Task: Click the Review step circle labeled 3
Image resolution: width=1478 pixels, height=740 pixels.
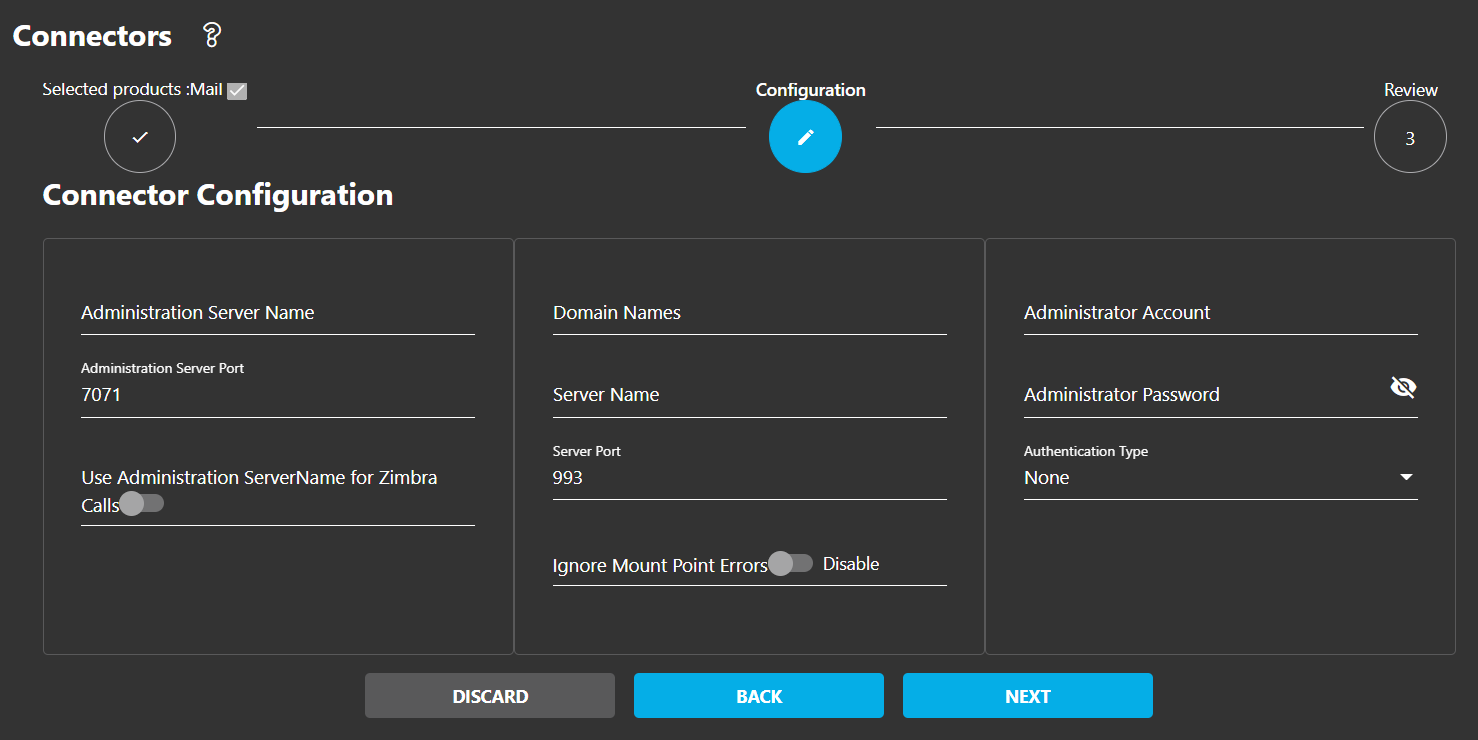Action: pos(1410,136)
